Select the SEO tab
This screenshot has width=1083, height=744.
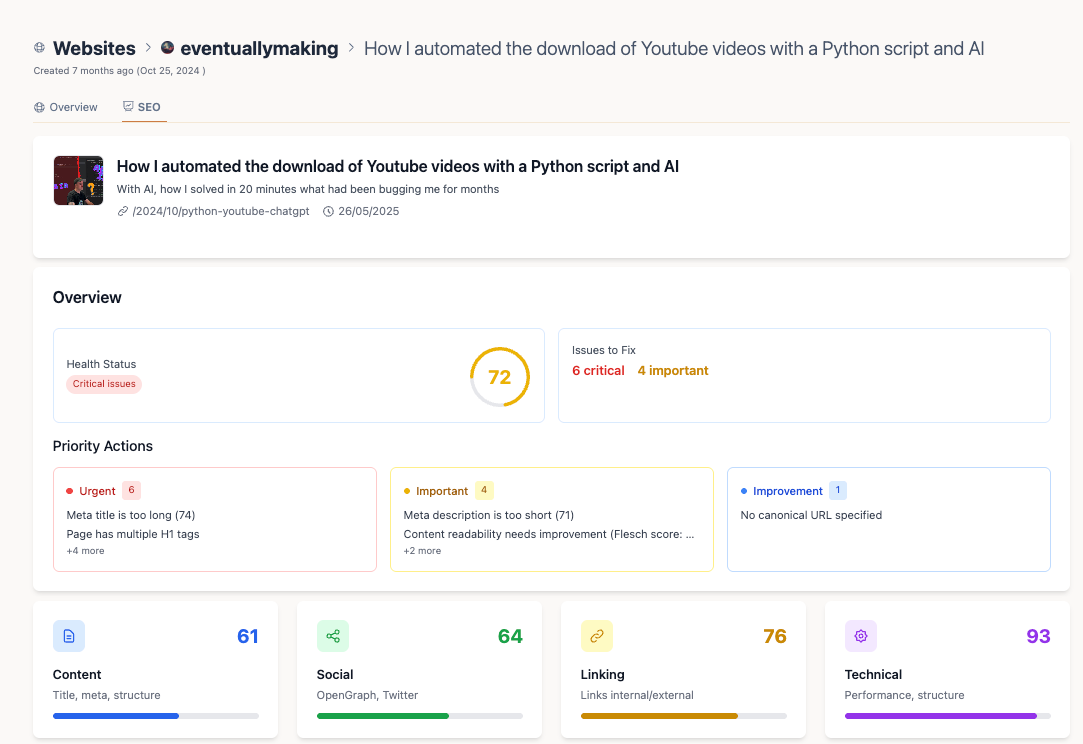click(143, 107)
